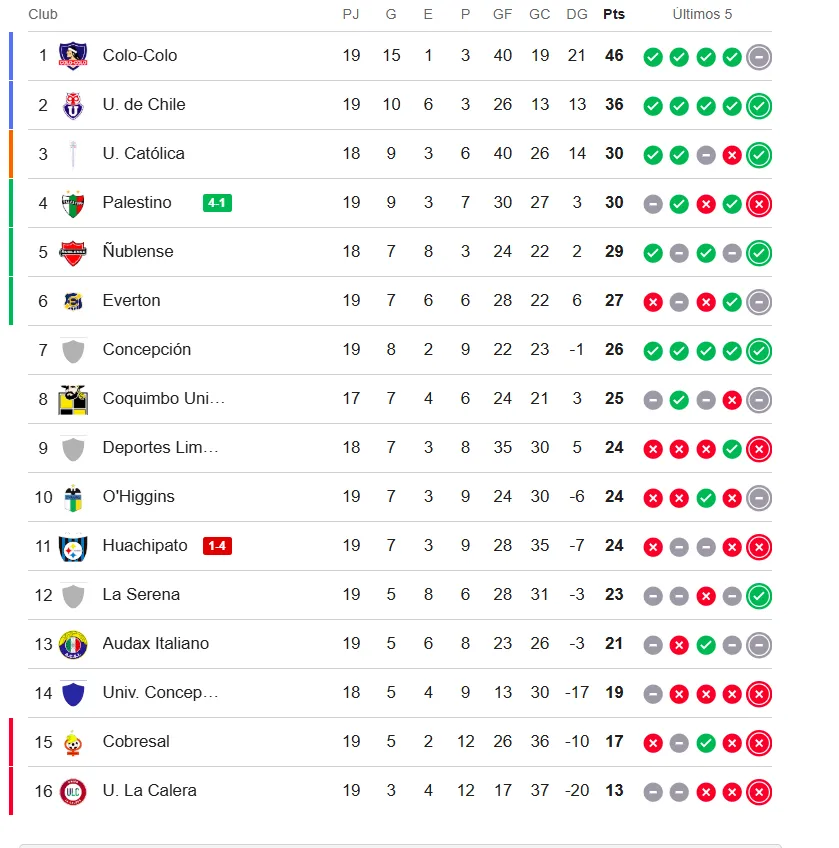The width and height of the screenshot is (839, 848).
Task: Open the U. Católica team link
Action: [x=143, y=154]
